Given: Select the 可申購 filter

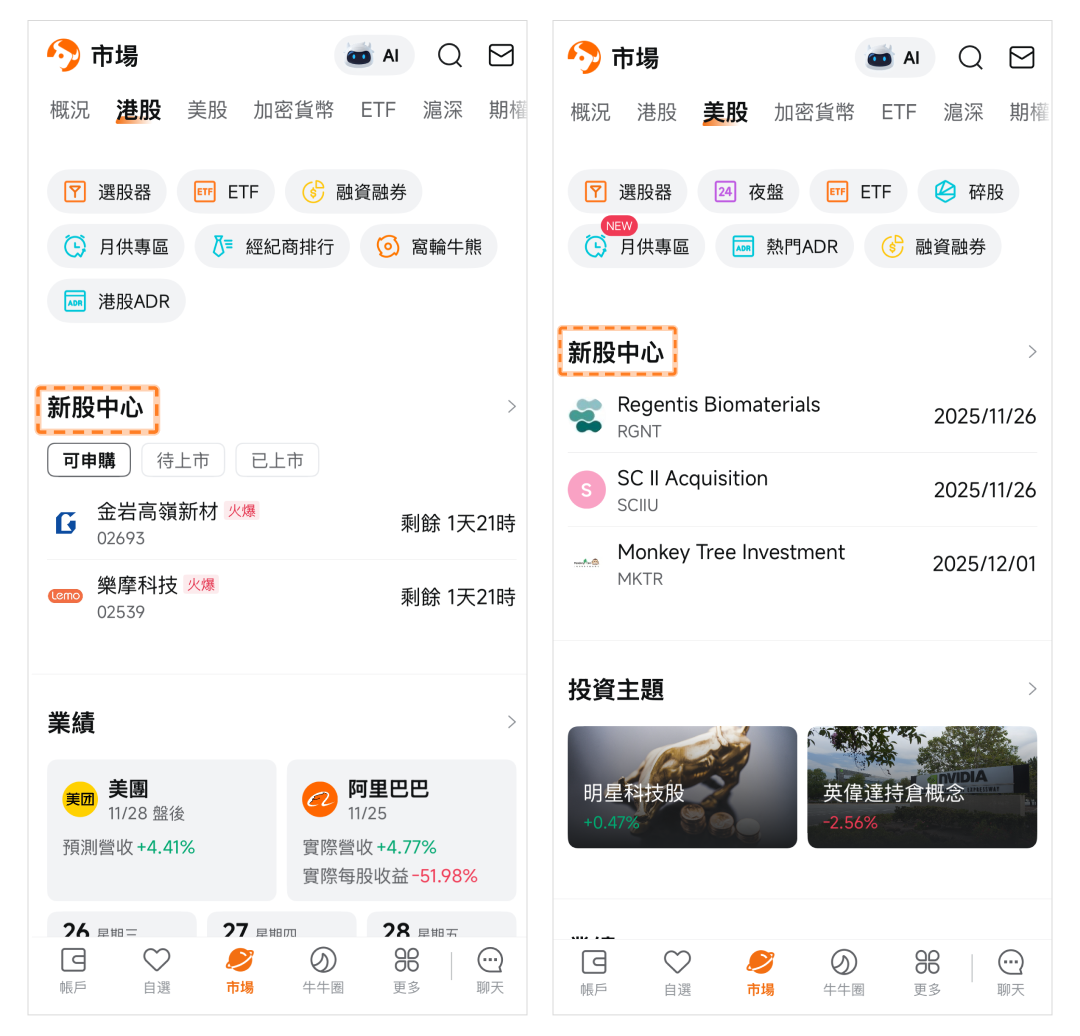Looking at the screenshot, I should (x=89, y=460).
